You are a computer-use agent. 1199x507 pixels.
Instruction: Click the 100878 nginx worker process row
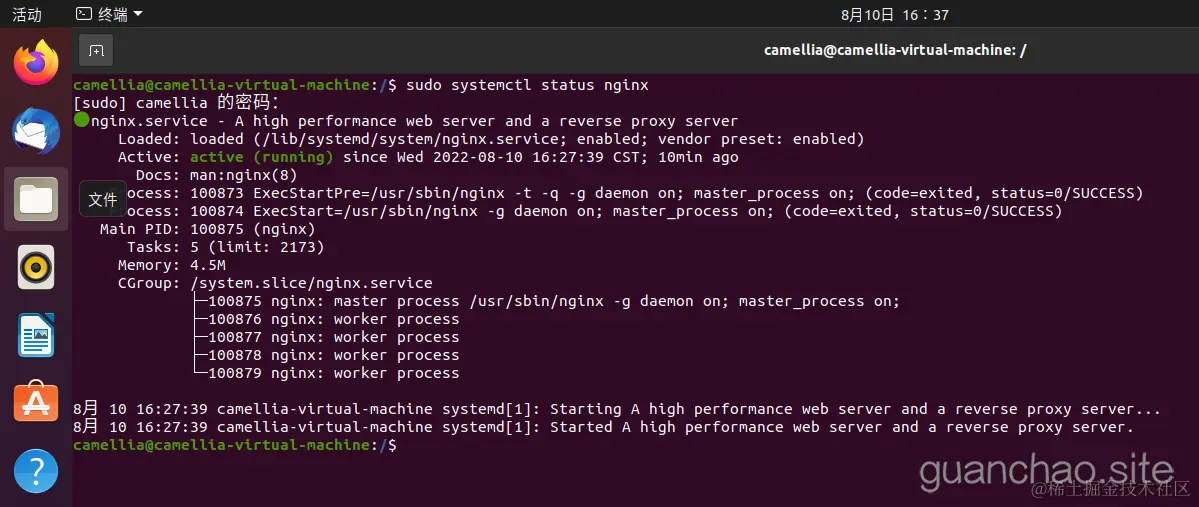327,355
